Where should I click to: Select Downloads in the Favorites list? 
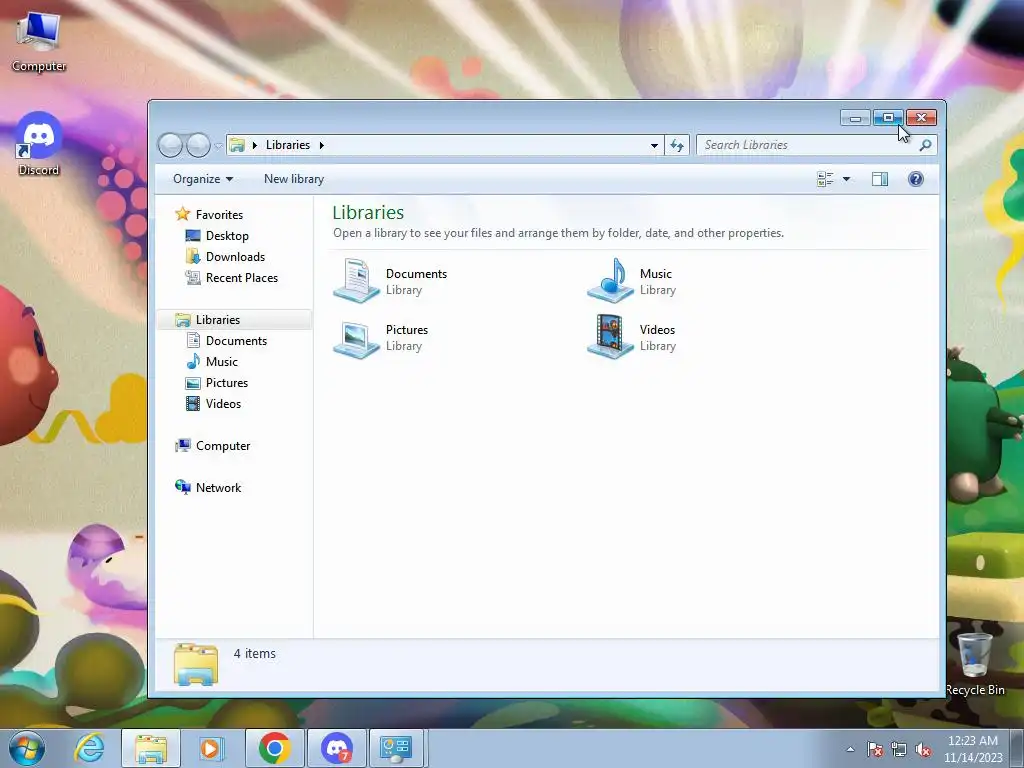pyautogui.click(x=235, y=257)
